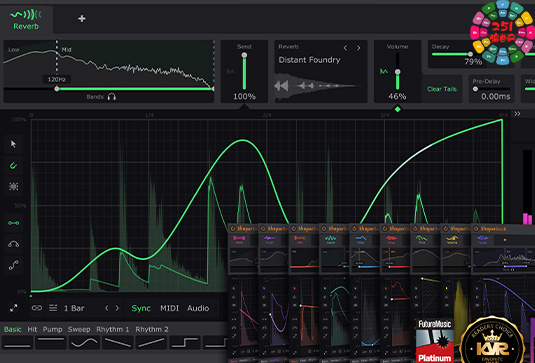
Task: Step to the previous length left of 1 Bar
Action: pos(106,308)
